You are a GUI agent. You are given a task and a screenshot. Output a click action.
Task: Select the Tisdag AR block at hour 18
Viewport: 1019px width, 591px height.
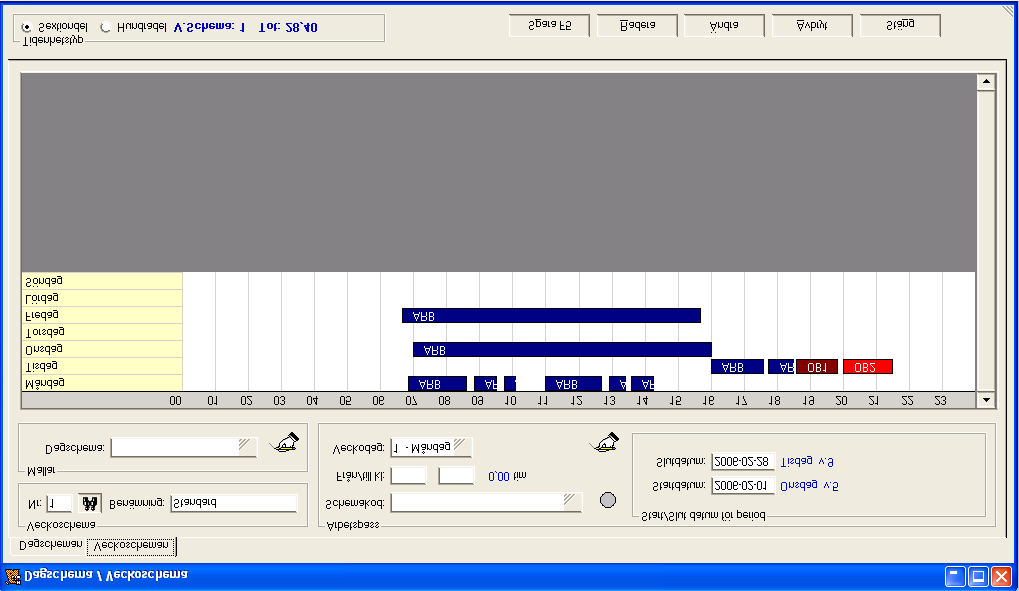(x=781, y=367)
